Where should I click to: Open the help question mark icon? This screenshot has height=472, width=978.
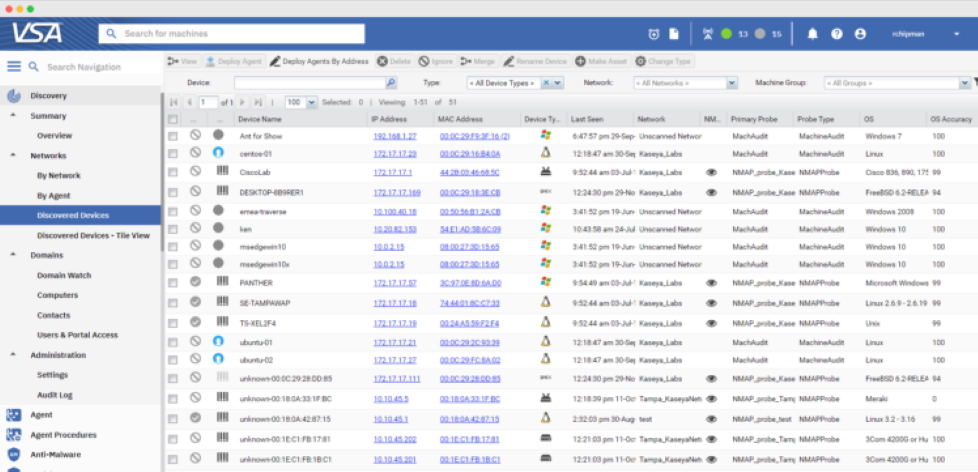pos(836,34)
